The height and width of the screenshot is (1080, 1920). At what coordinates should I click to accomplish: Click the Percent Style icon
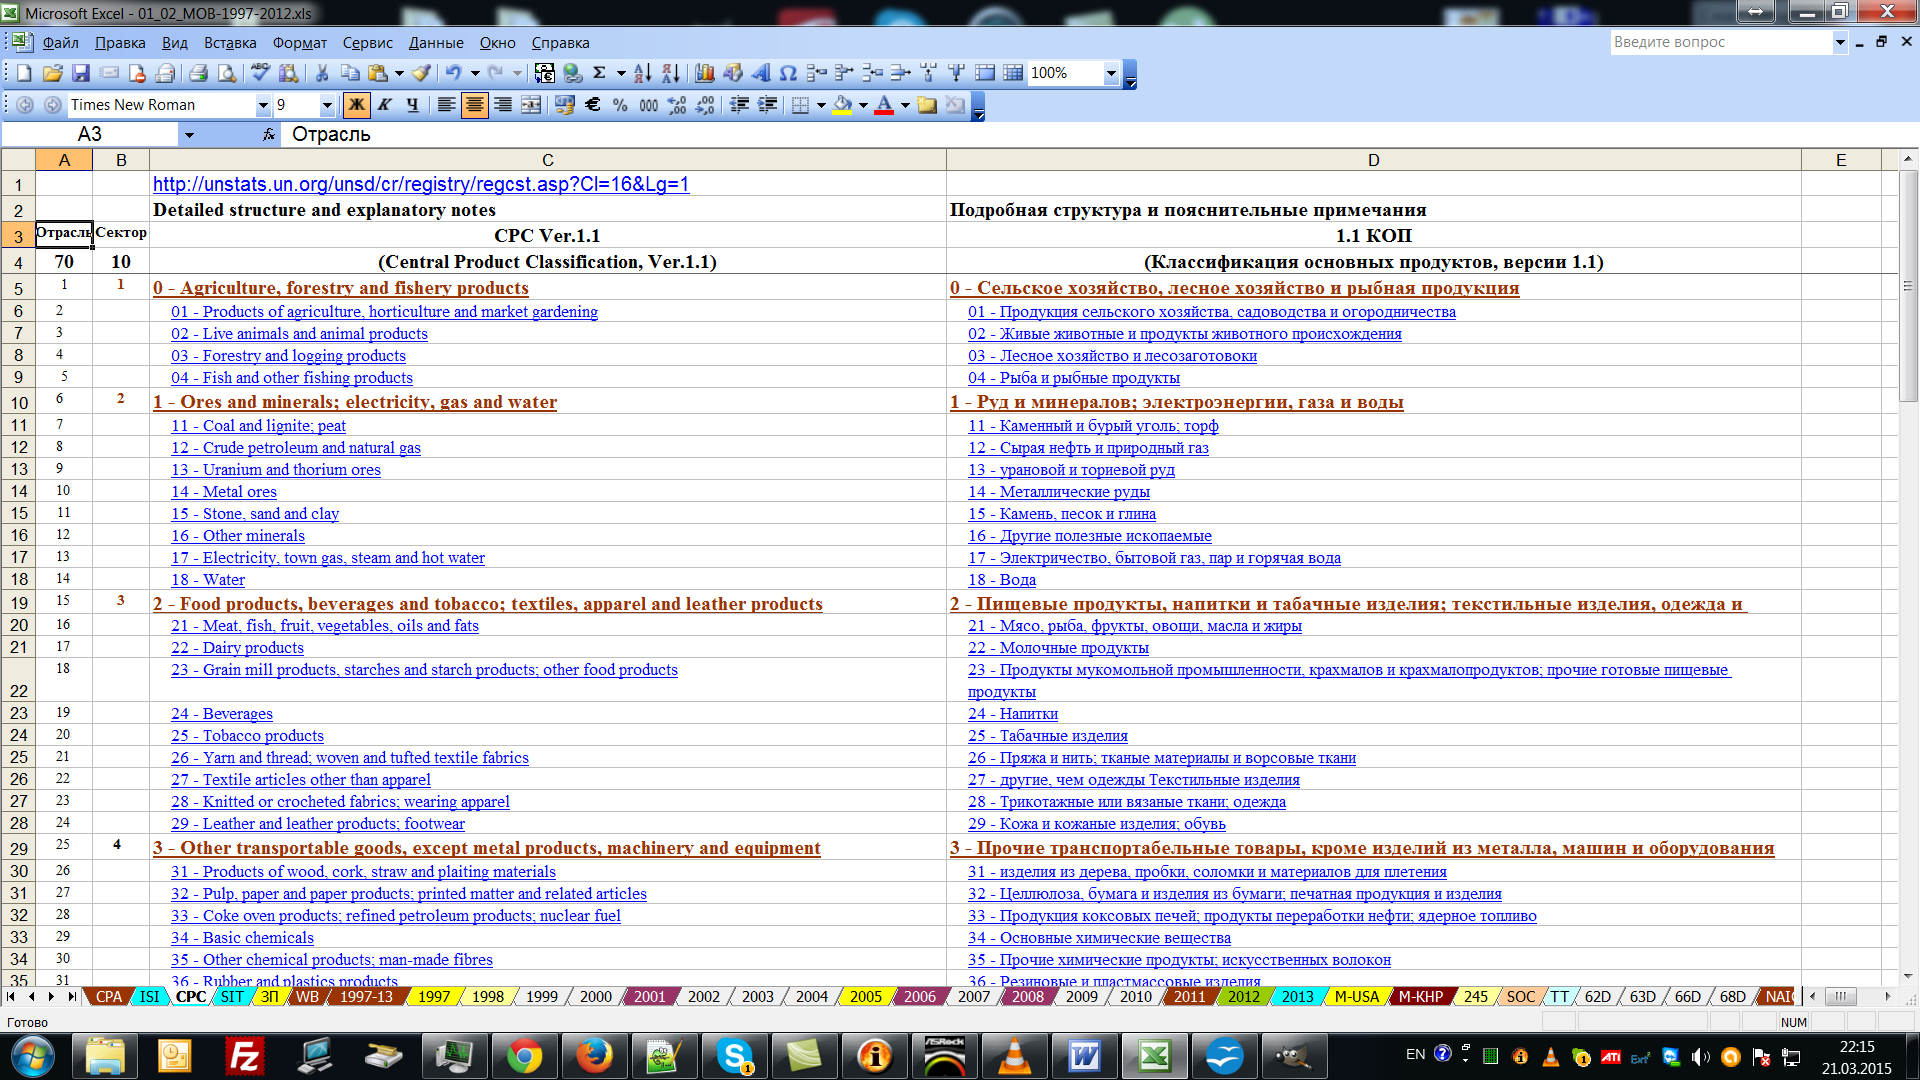(620, 105)
